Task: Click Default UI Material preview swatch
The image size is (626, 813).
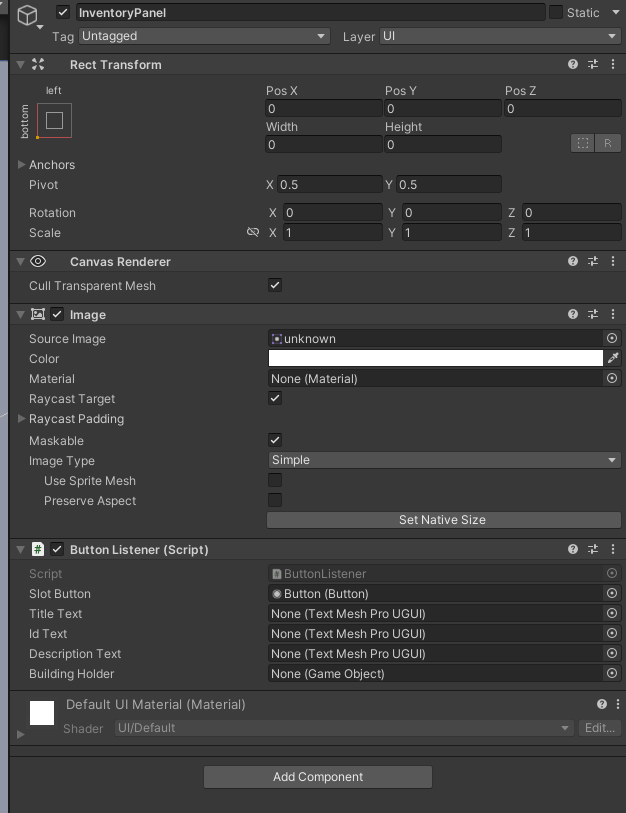Action: [x=42, y=713]
